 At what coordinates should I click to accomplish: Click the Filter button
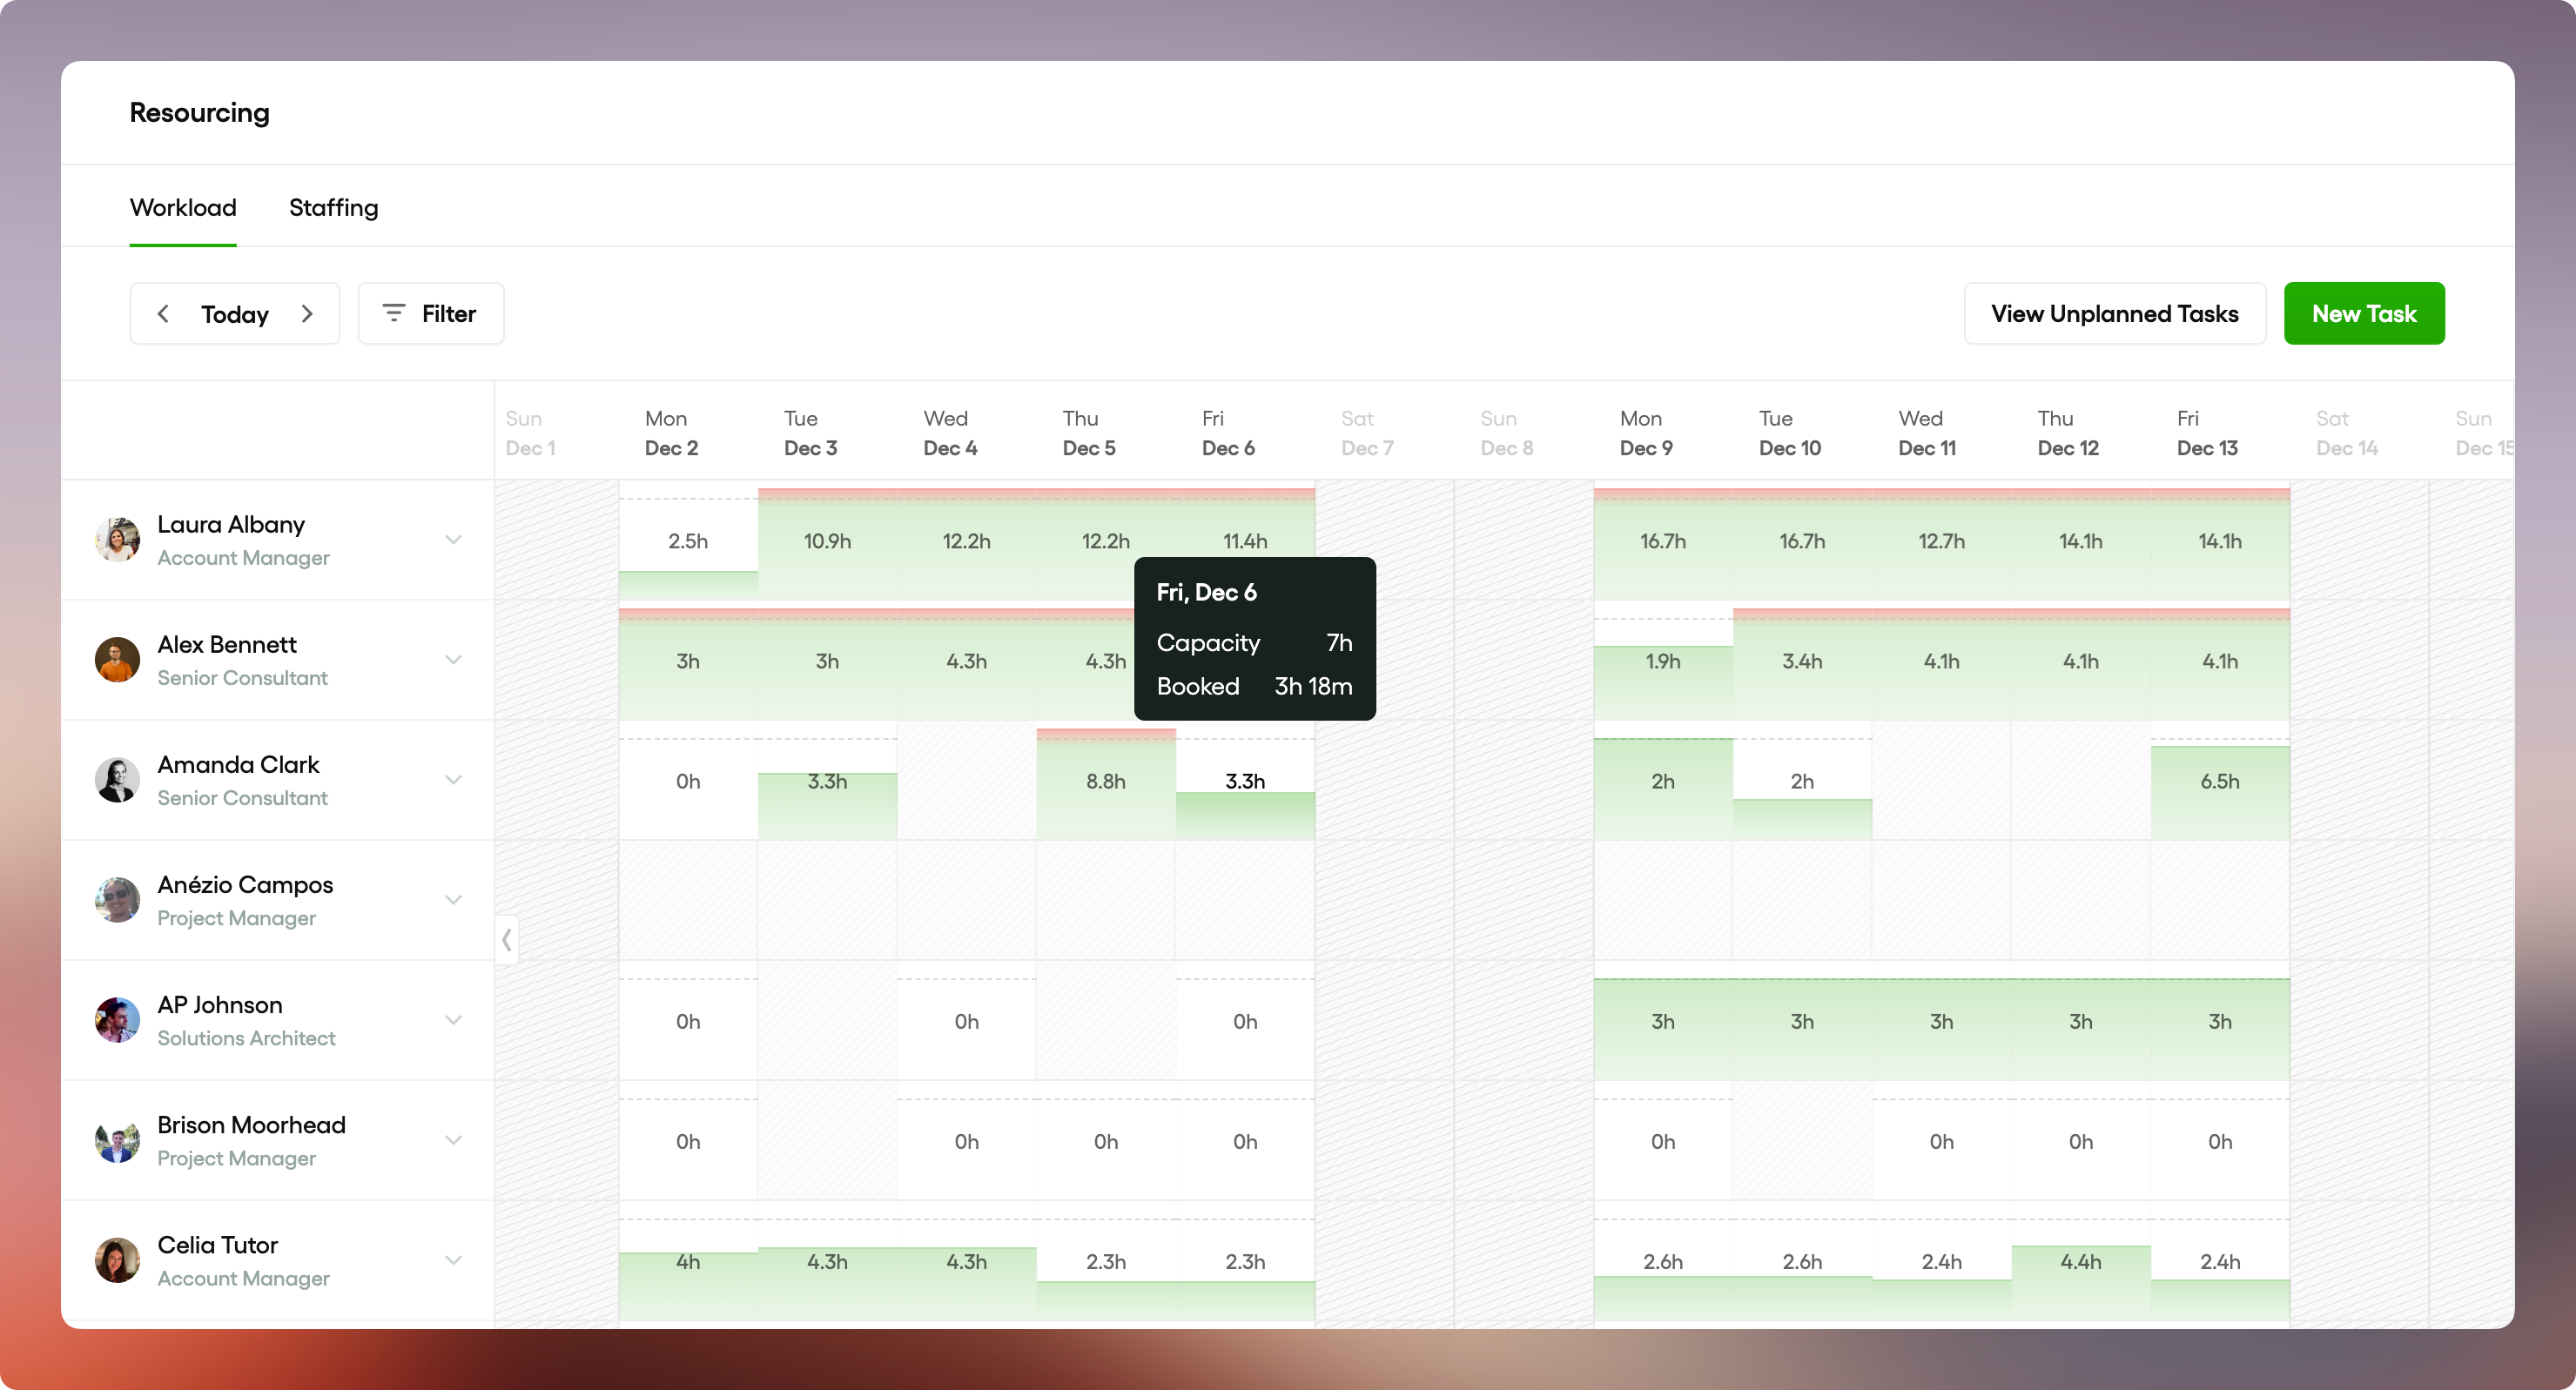pos(431,314)
